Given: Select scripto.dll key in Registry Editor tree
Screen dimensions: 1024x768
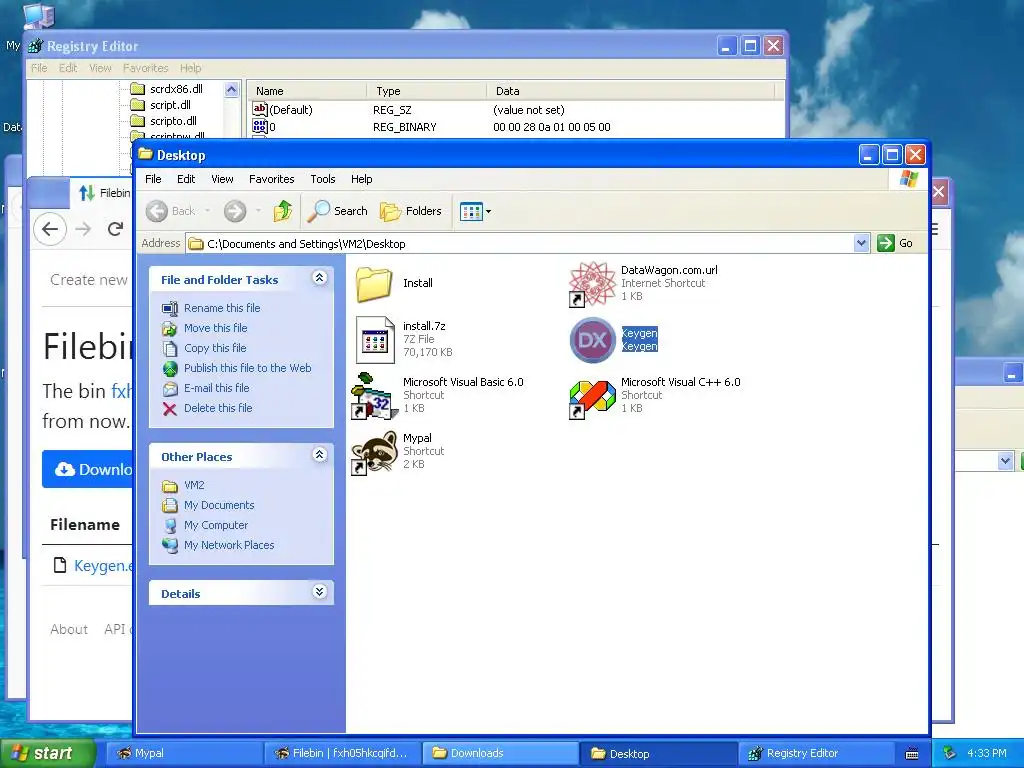Looking at the screenshot, I should coord(173,121).
